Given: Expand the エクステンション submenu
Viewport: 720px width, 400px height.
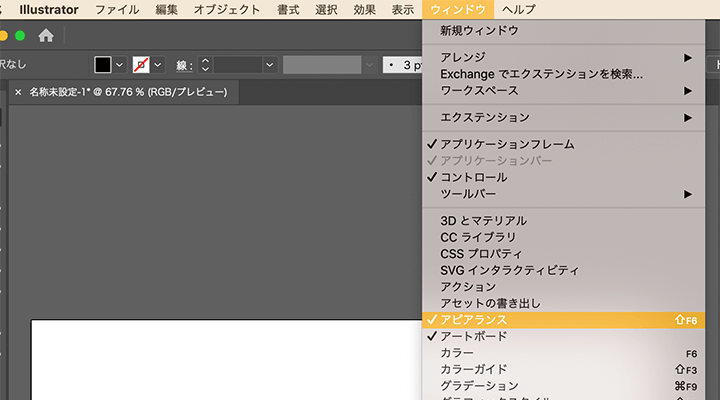Looking at the screenshot, I should [563, 118].
